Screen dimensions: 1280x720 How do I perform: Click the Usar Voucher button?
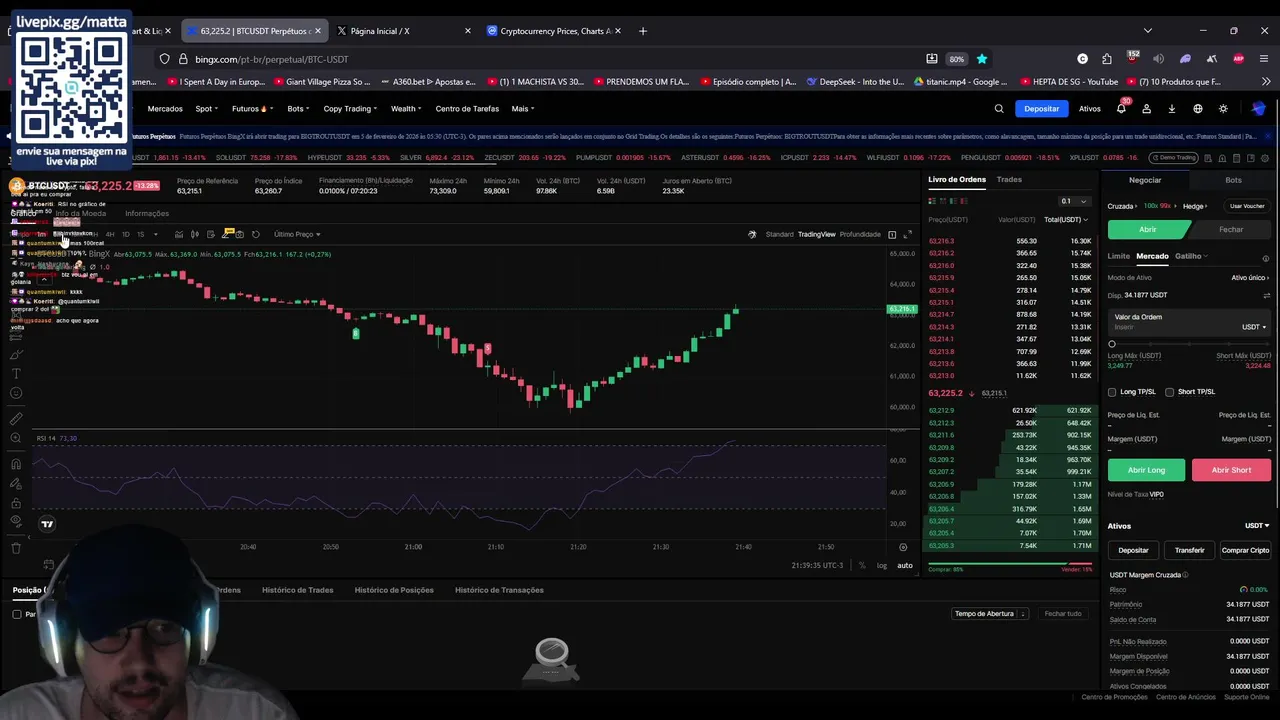1247,206
